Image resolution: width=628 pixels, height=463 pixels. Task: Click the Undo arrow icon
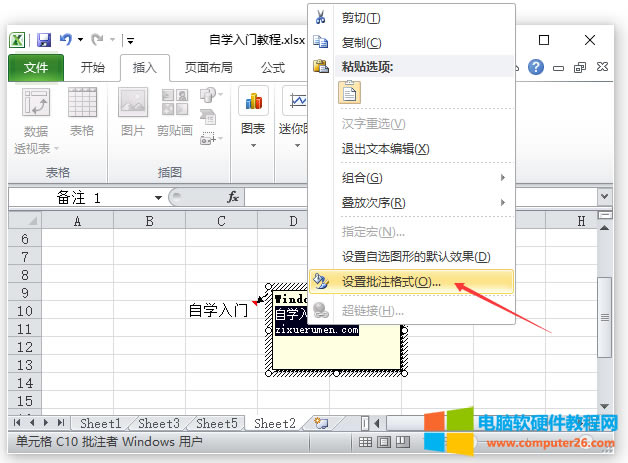[65, 39]
